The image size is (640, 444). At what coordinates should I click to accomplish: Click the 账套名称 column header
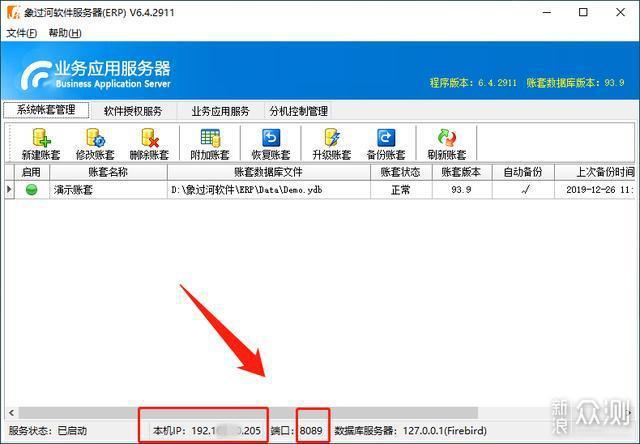point(108,172)
